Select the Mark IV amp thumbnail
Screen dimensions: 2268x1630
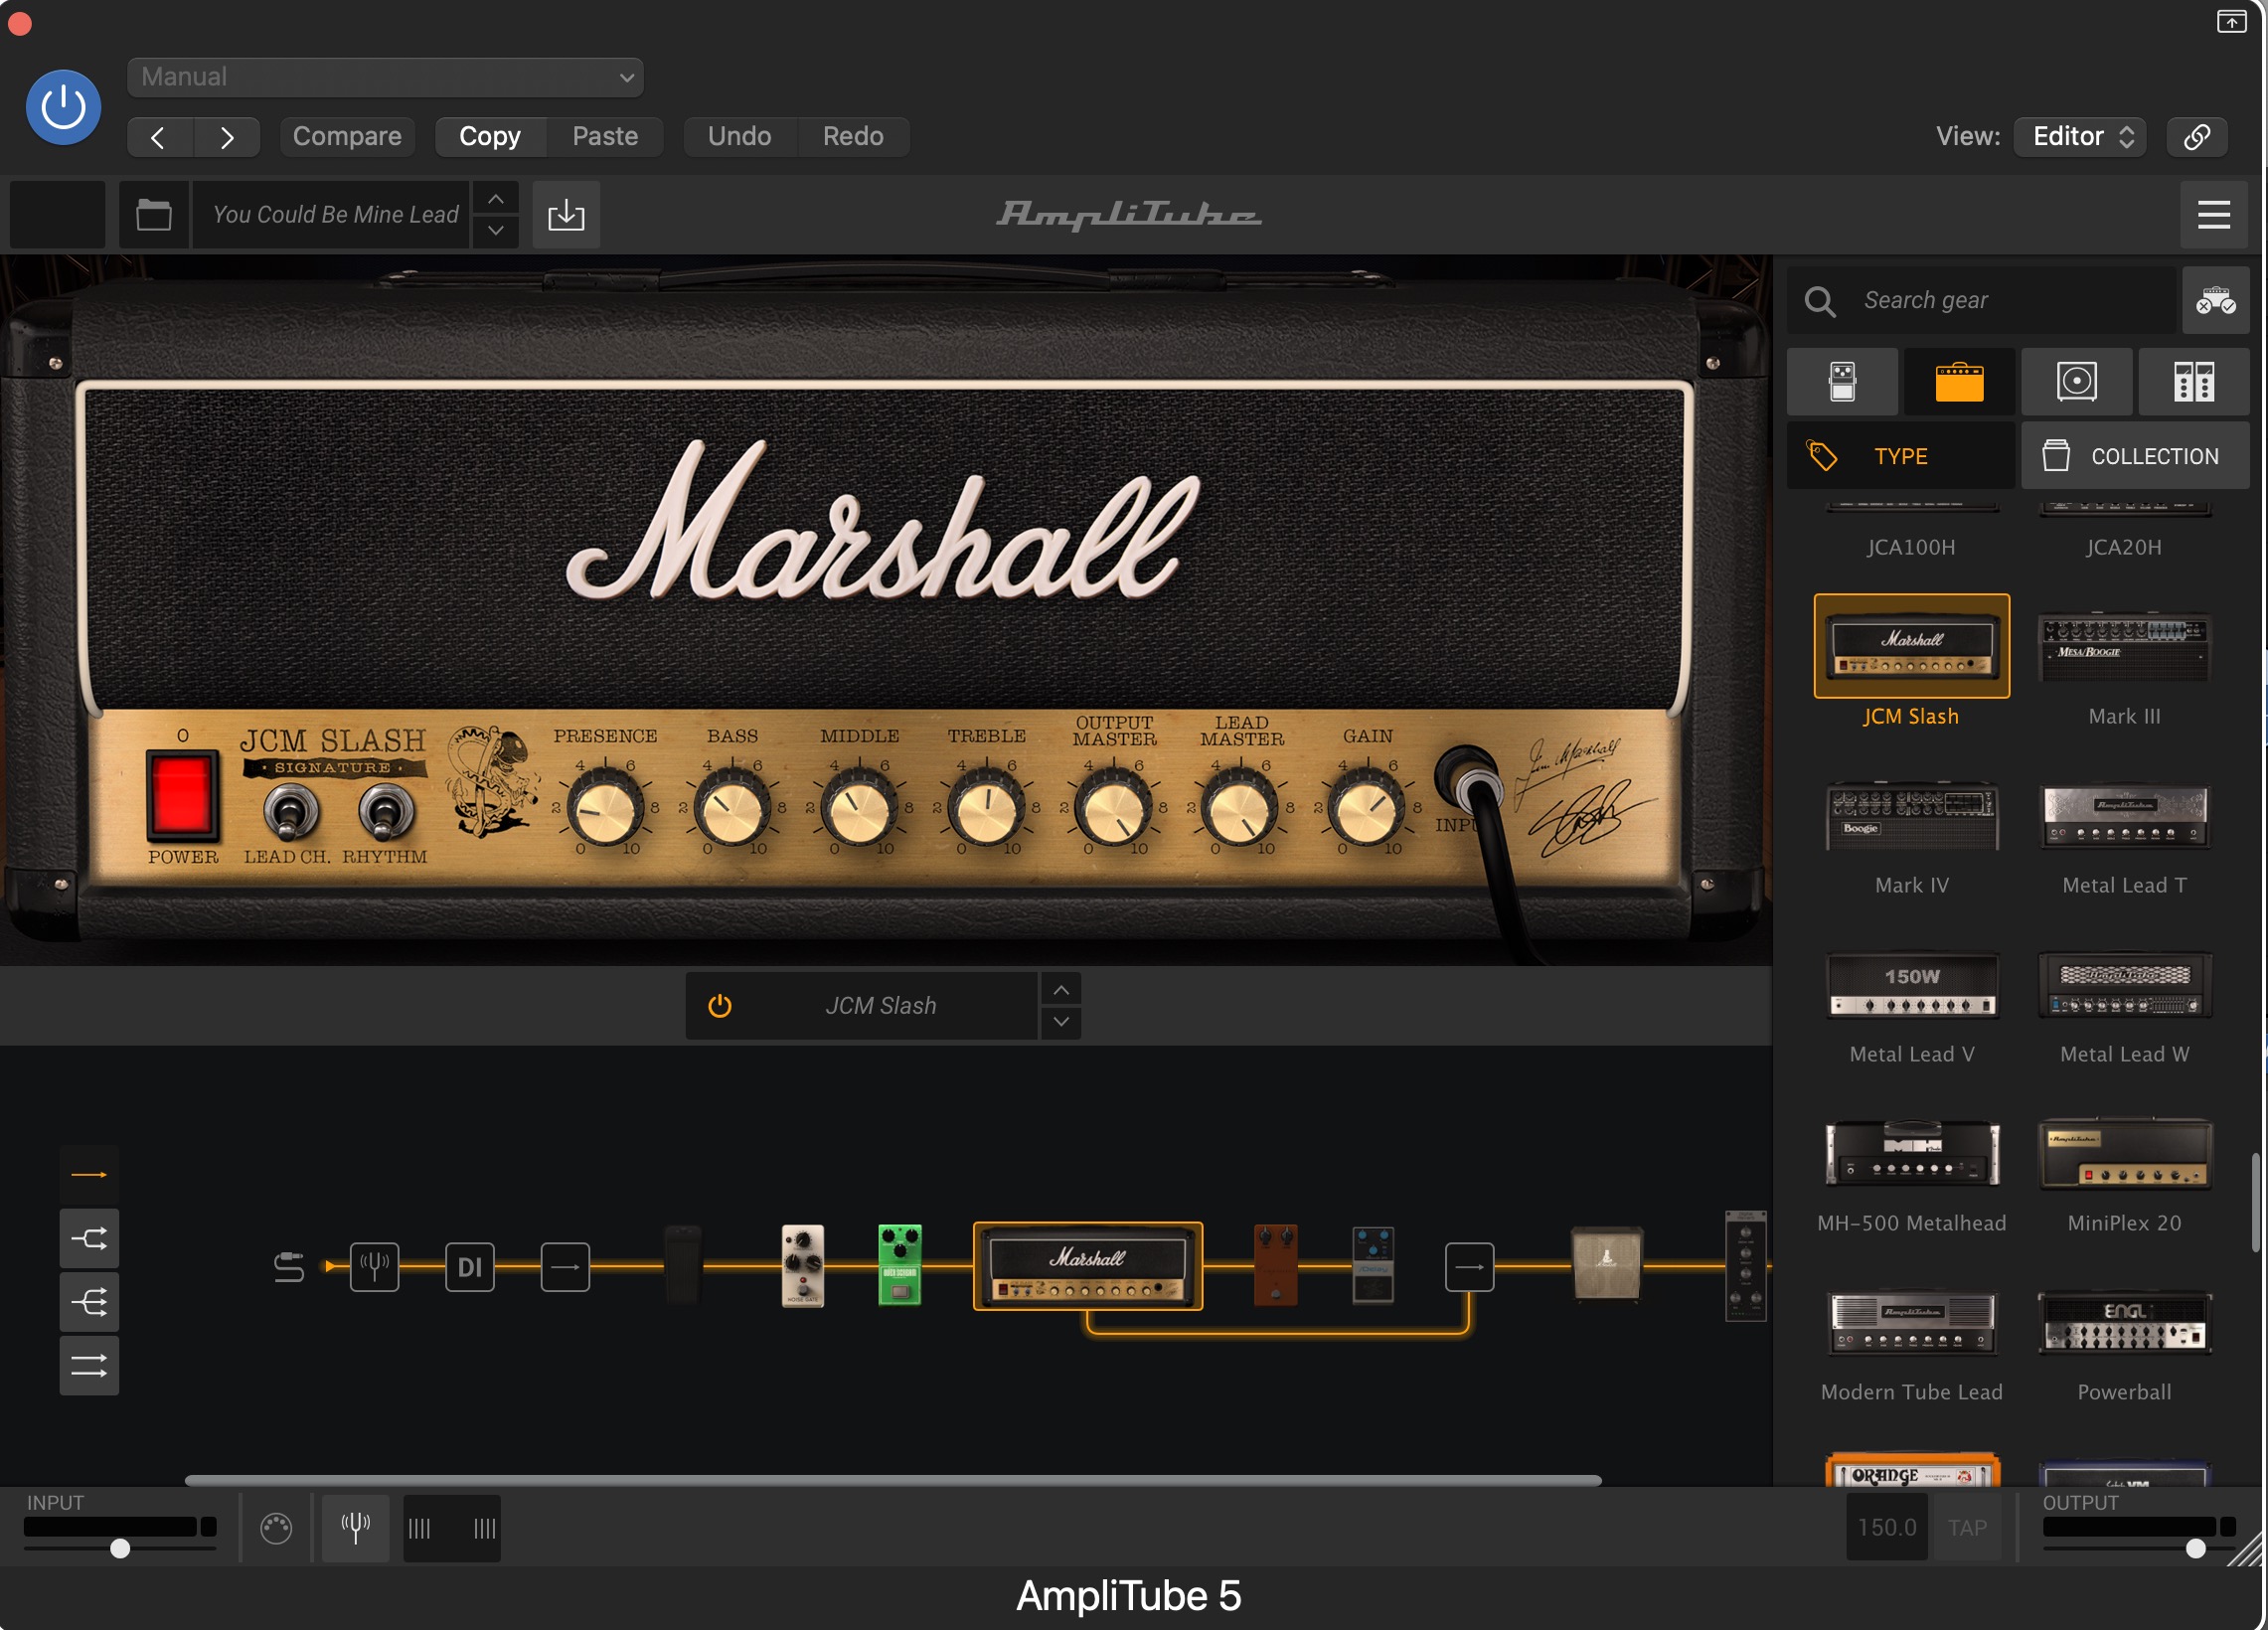pos(1911,815)
